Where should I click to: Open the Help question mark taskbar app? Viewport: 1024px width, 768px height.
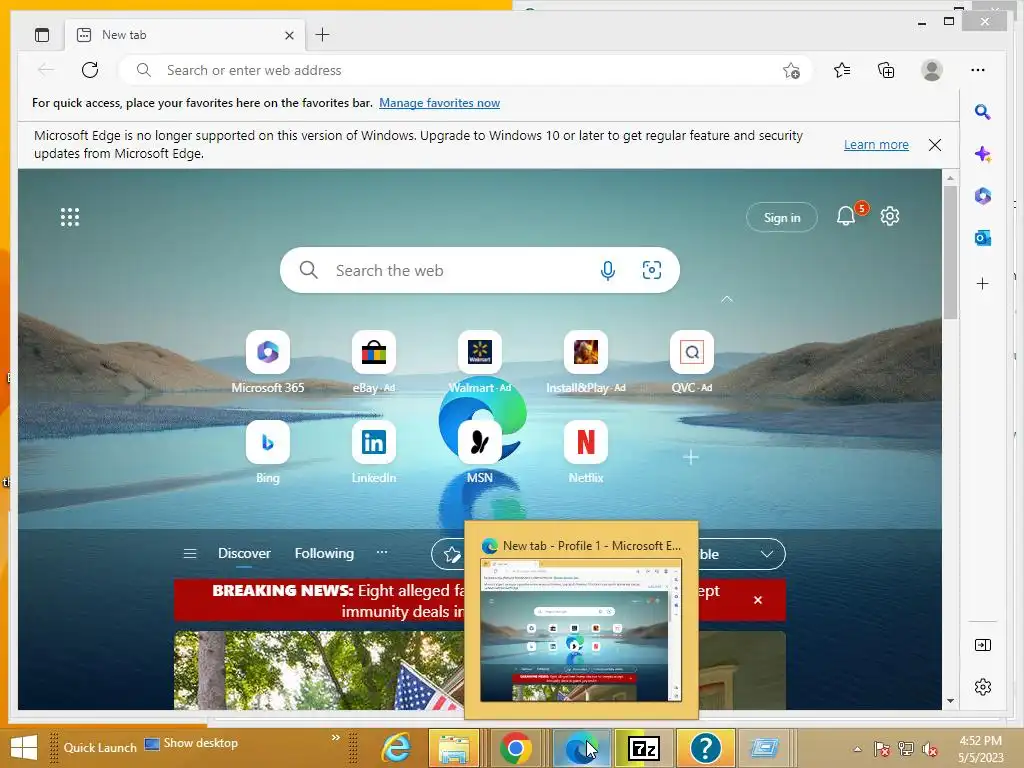pos(705,748)
